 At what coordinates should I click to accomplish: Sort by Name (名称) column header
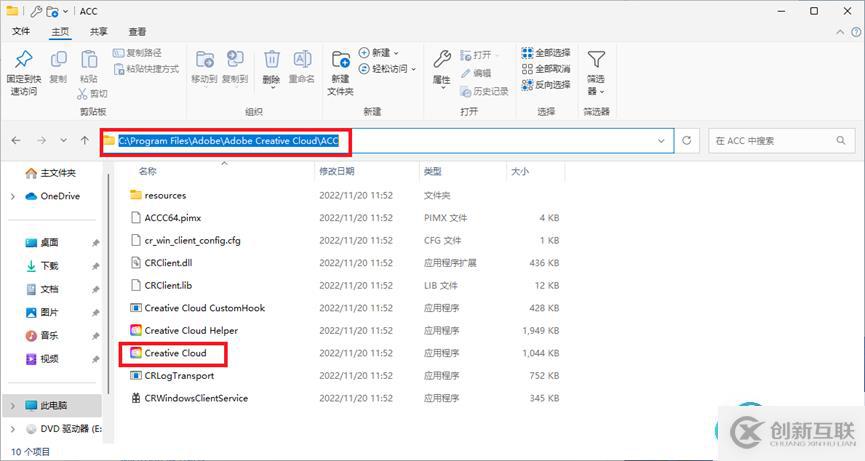(147, 171)
